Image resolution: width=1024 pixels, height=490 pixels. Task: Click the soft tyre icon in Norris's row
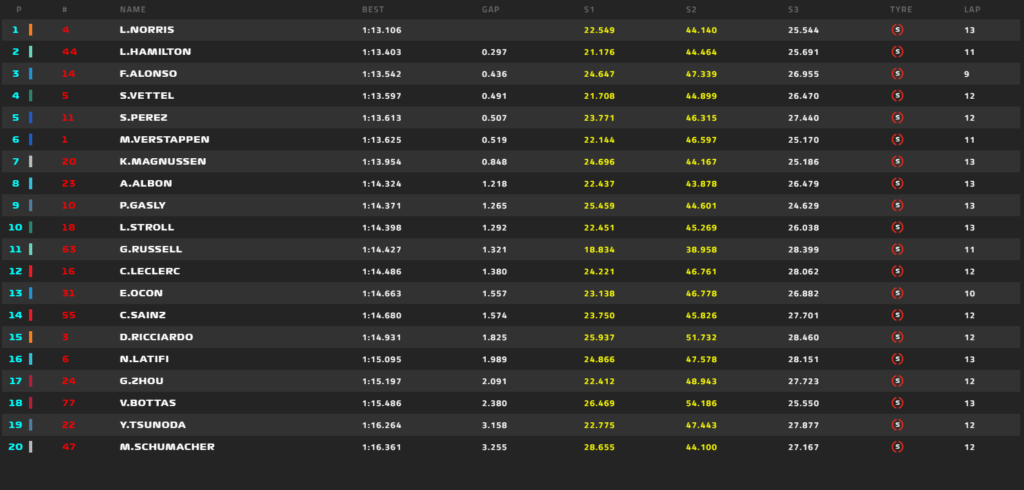click(x=897, y=30)
